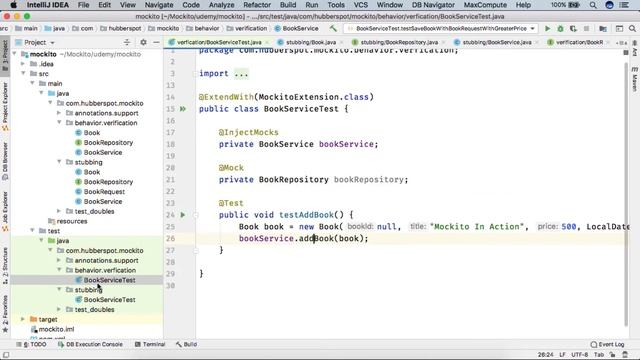The image size is (640, 360).
Task: Click the LF line separator in status bar
Action: point(562,355)
